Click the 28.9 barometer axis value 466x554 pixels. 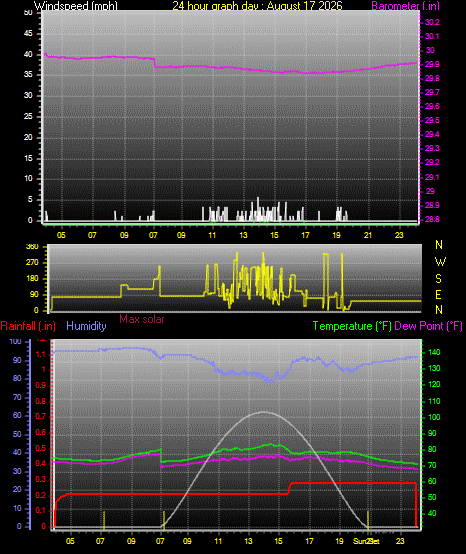432,205
